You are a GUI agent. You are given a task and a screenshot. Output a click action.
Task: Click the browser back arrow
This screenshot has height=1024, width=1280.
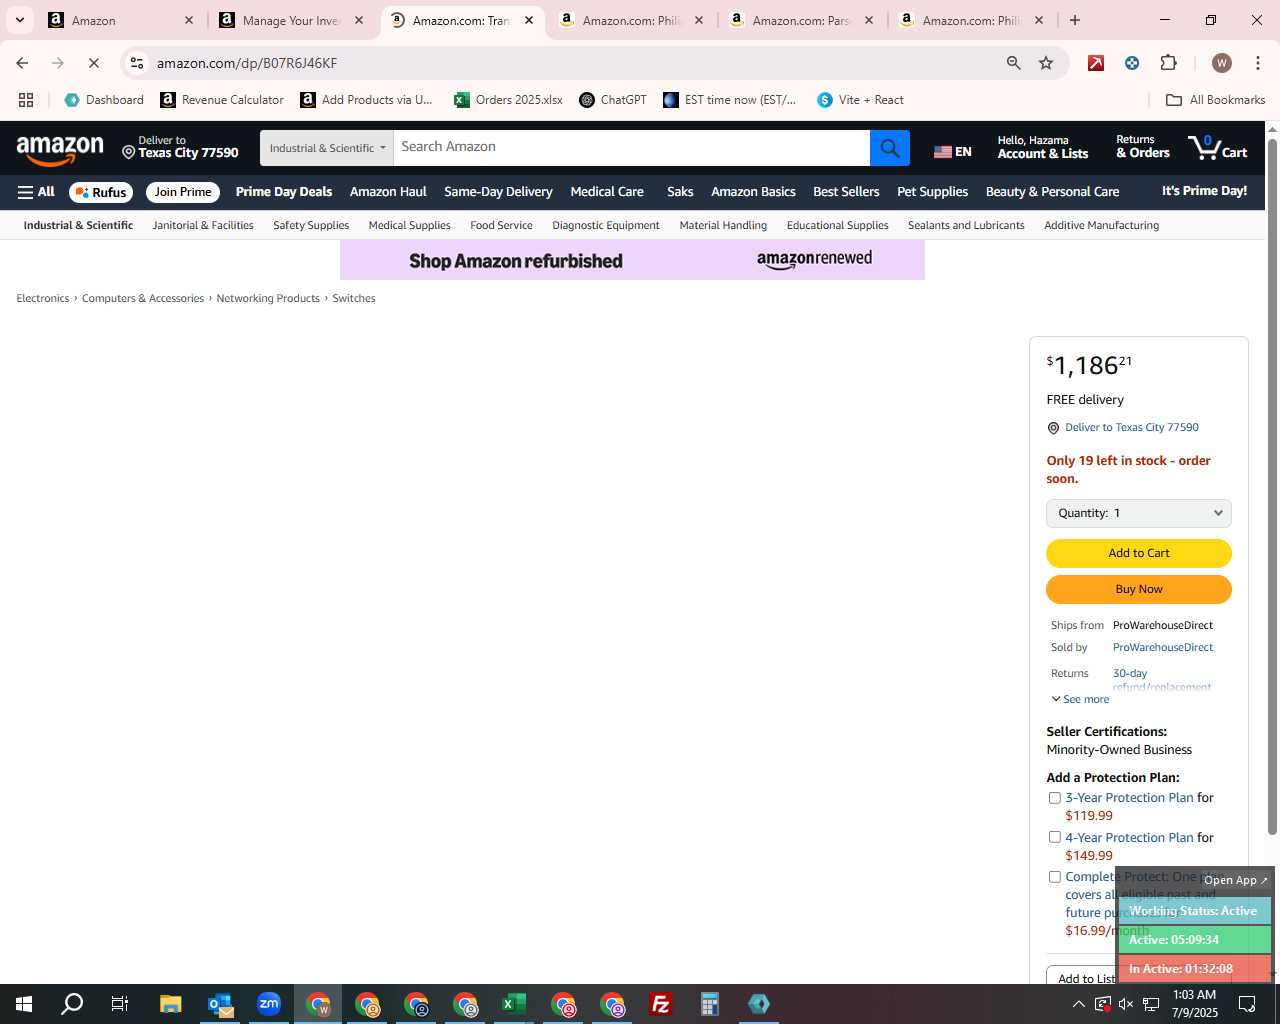point(22,63)
